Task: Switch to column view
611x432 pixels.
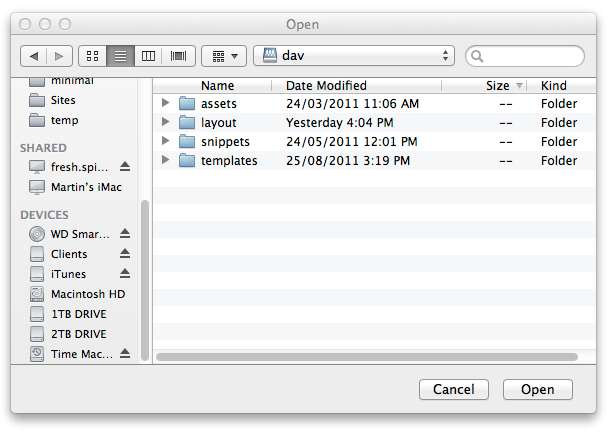Action: tap(148, 56)
